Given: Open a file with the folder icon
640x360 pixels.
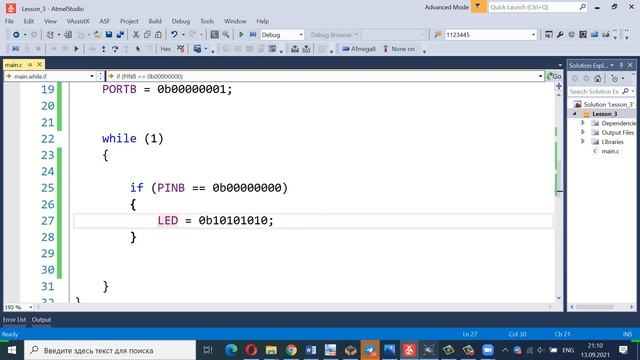Looking at the screenshot, I should 97,35.
